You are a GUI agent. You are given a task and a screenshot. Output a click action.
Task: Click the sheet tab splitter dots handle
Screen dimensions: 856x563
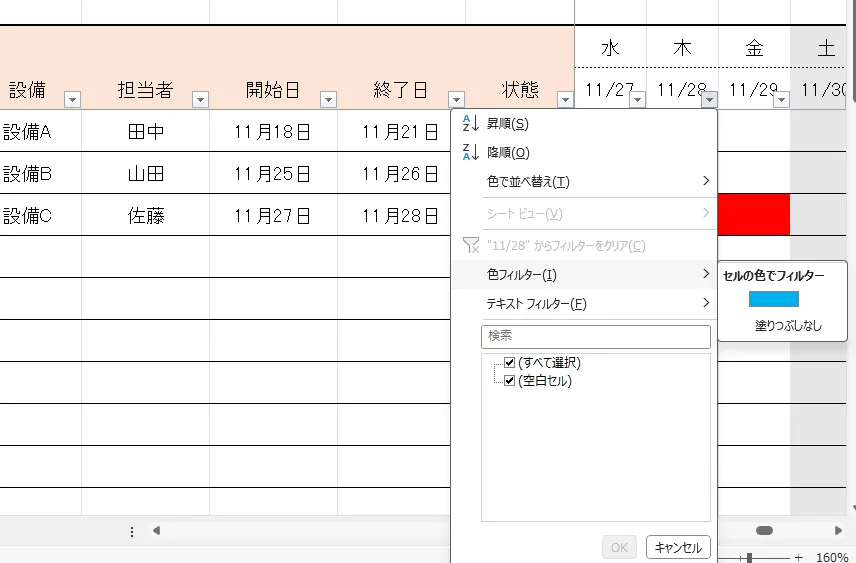point(132,531)
